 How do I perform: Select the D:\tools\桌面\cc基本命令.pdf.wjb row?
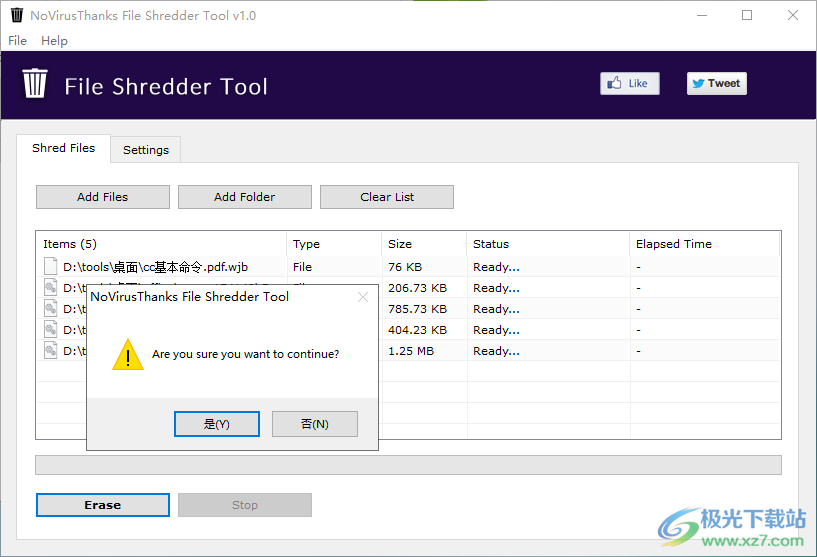coord(408,267)
